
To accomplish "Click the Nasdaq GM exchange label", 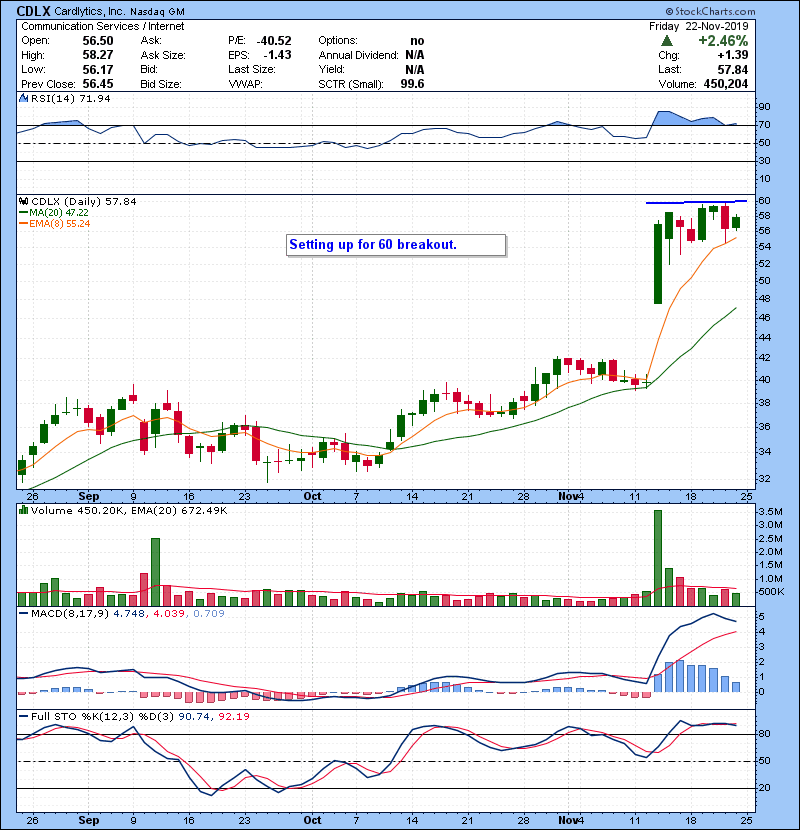I will coord(157,12).
